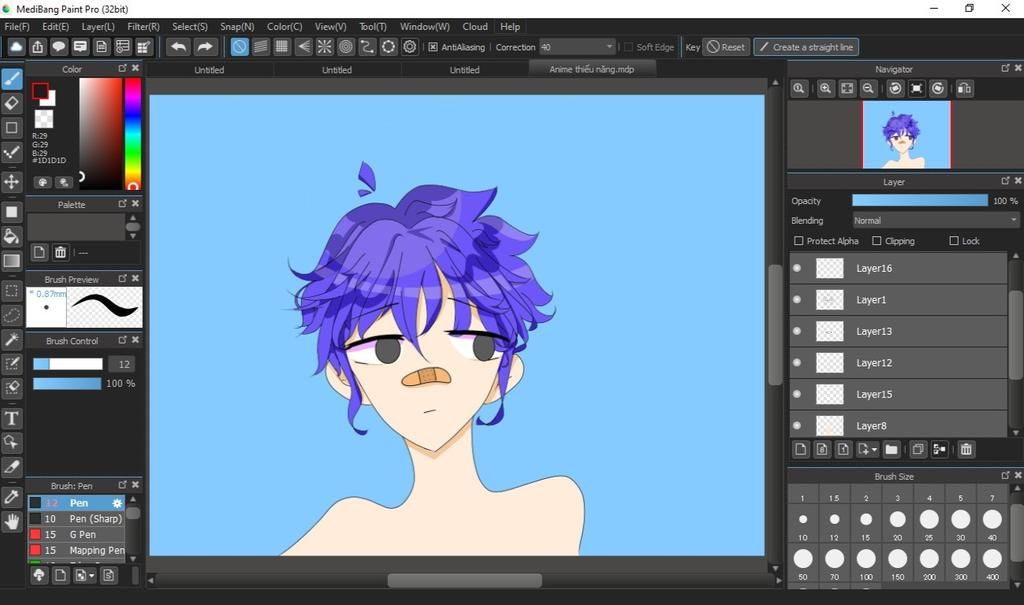The height and width of the screenshot is (605, 1024).
Task: Select the Move tool
Action: 12,182
